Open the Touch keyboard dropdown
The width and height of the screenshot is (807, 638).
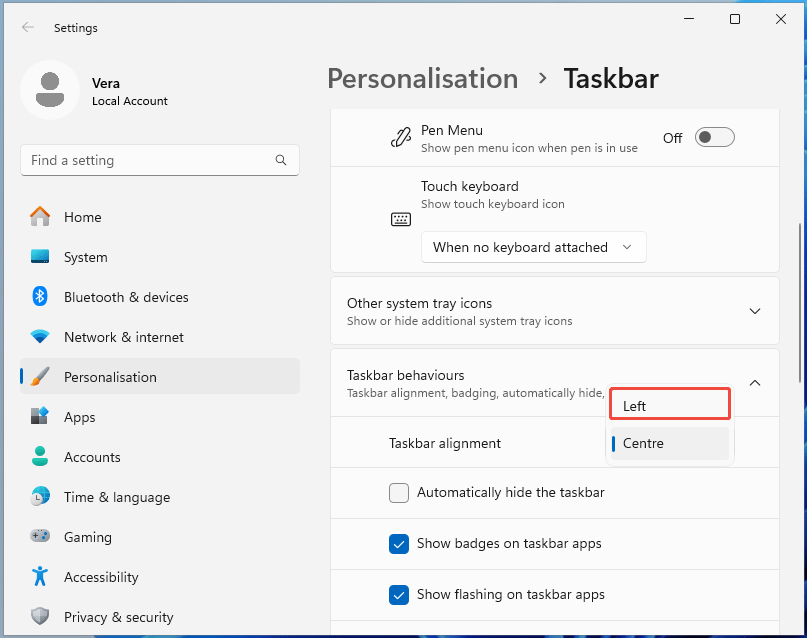(x=533, y=247)
